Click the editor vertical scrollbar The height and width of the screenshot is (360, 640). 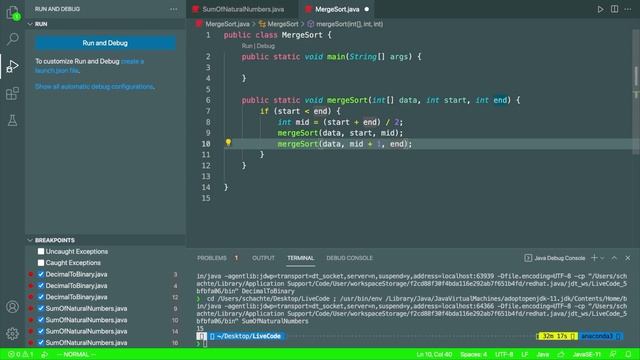point(636,91)
